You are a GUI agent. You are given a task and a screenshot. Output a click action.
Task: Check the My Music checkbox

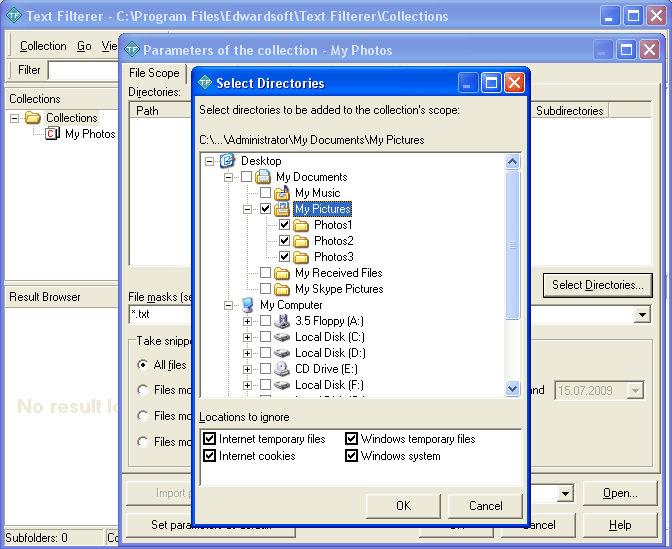[x=265, y=192]
